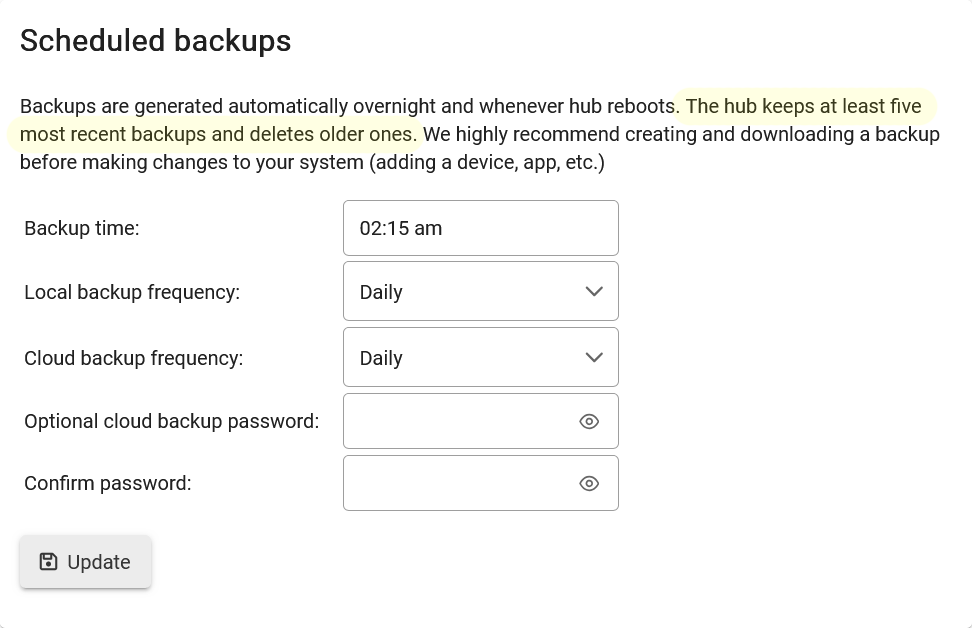
Task: Show the optional cloud backup password
Action: 589,421
